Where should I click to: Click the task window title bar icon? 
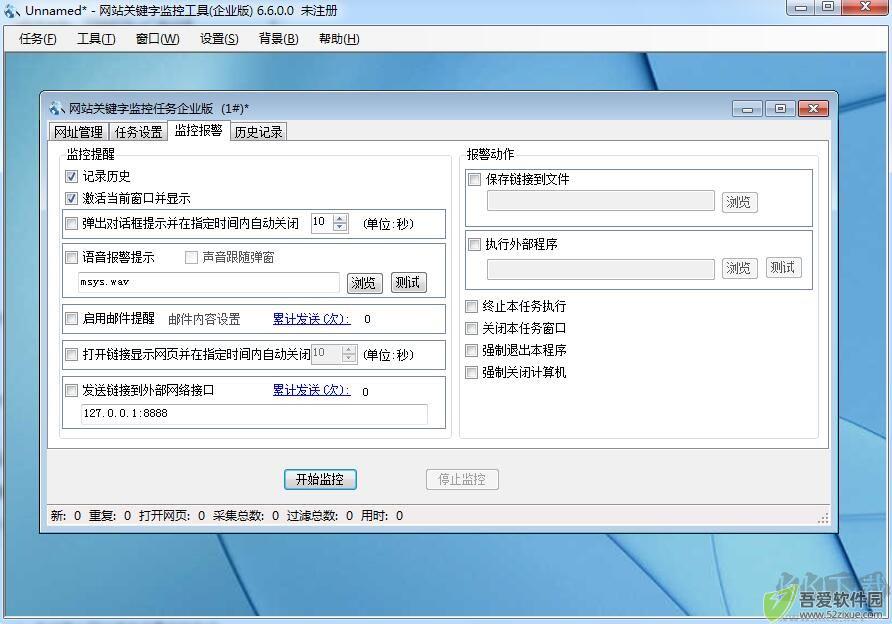pyautogui.click(x=56, y=108)
